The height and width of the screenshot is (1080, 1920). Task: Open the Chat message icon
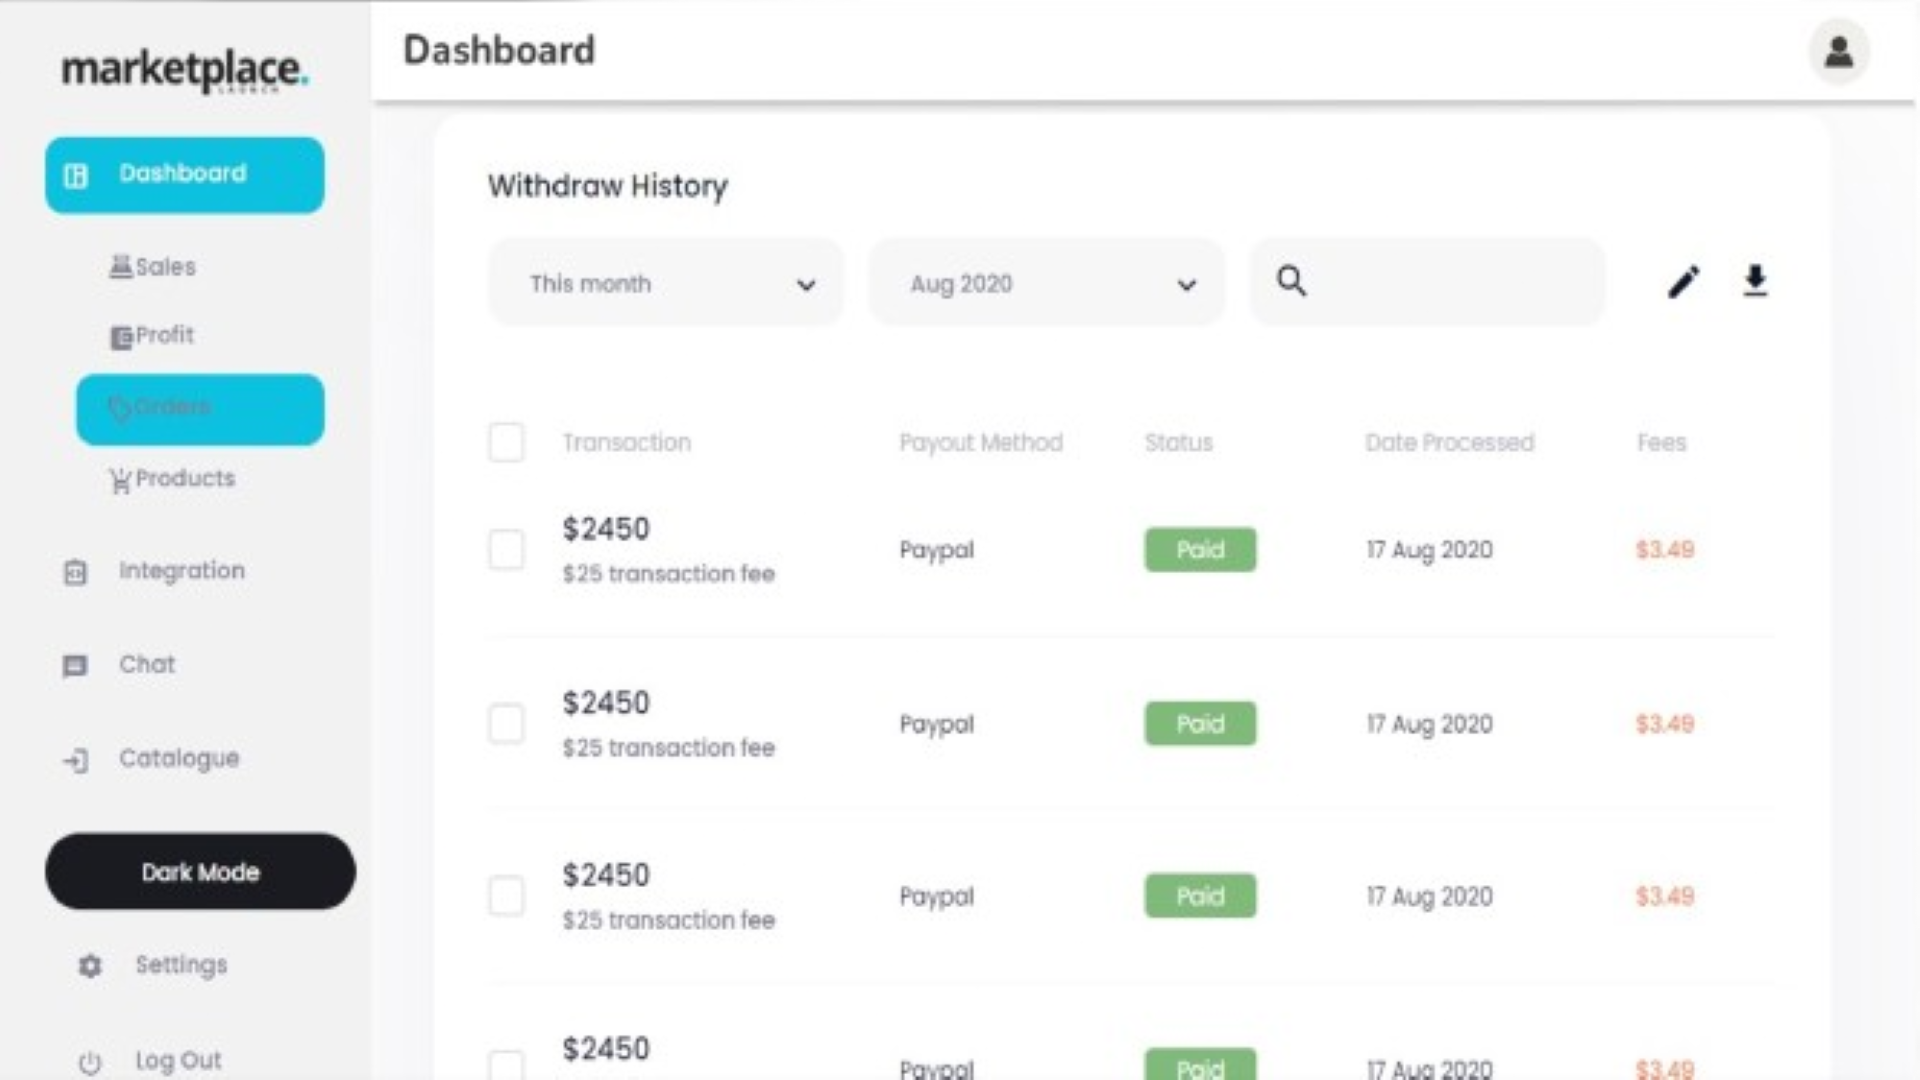[x=74, y=665]
